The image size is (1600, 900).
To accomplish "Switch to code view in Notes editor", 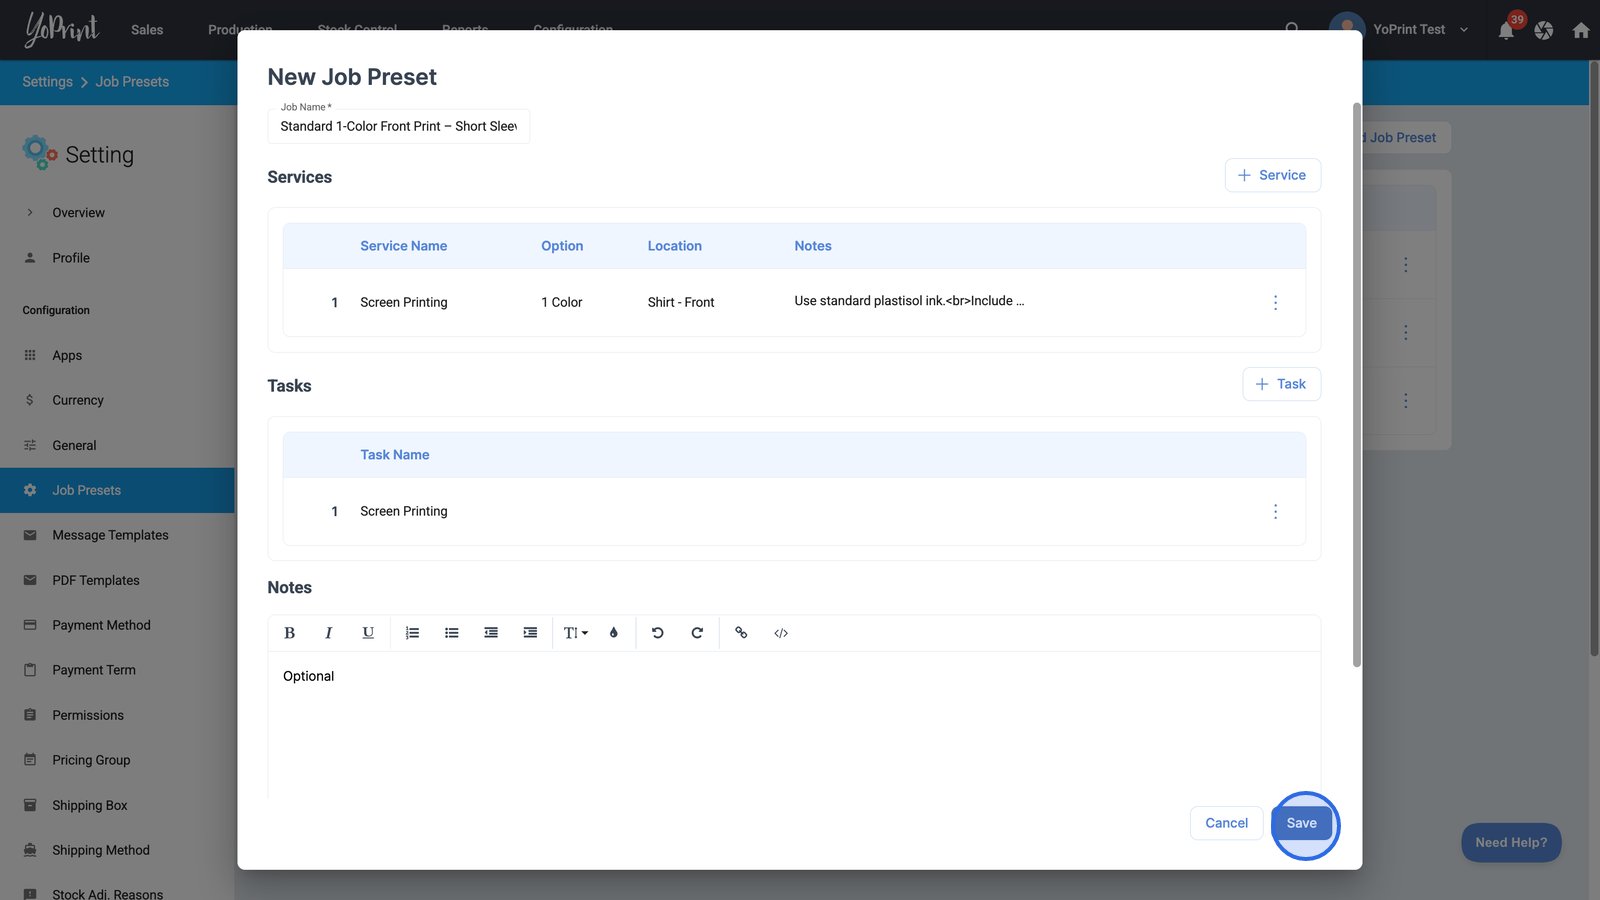I will click(x=781, y=633).
